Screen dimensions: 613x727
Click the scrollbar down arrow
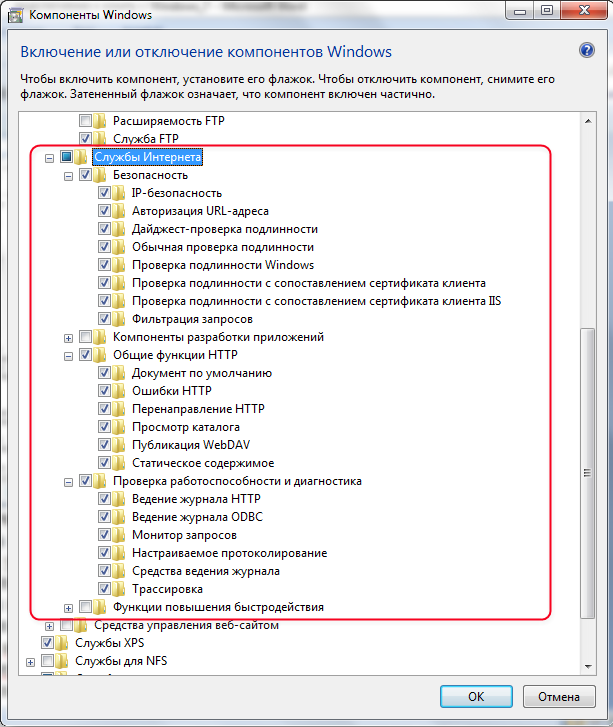(588, 666)
